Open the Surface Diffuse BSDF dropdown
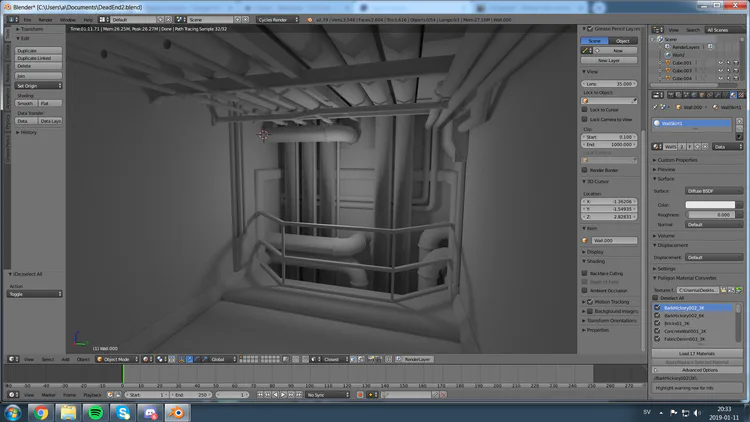This screenshot has height=422, width=750. pyautogui.click(x=714, y=191)
